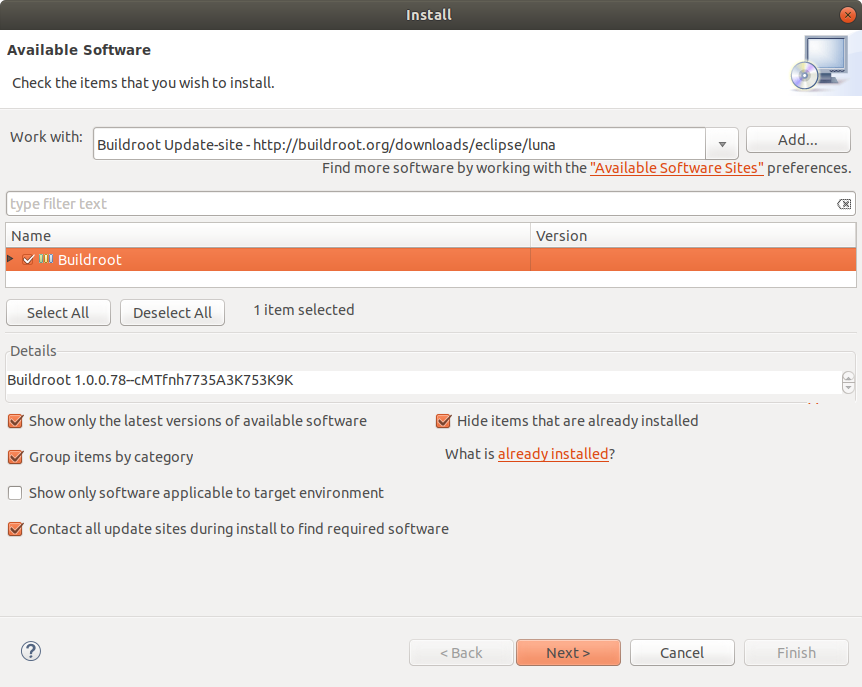The image size is (862, 687).
Task: Click the 1 item selected status text
Action: (304, 310)
